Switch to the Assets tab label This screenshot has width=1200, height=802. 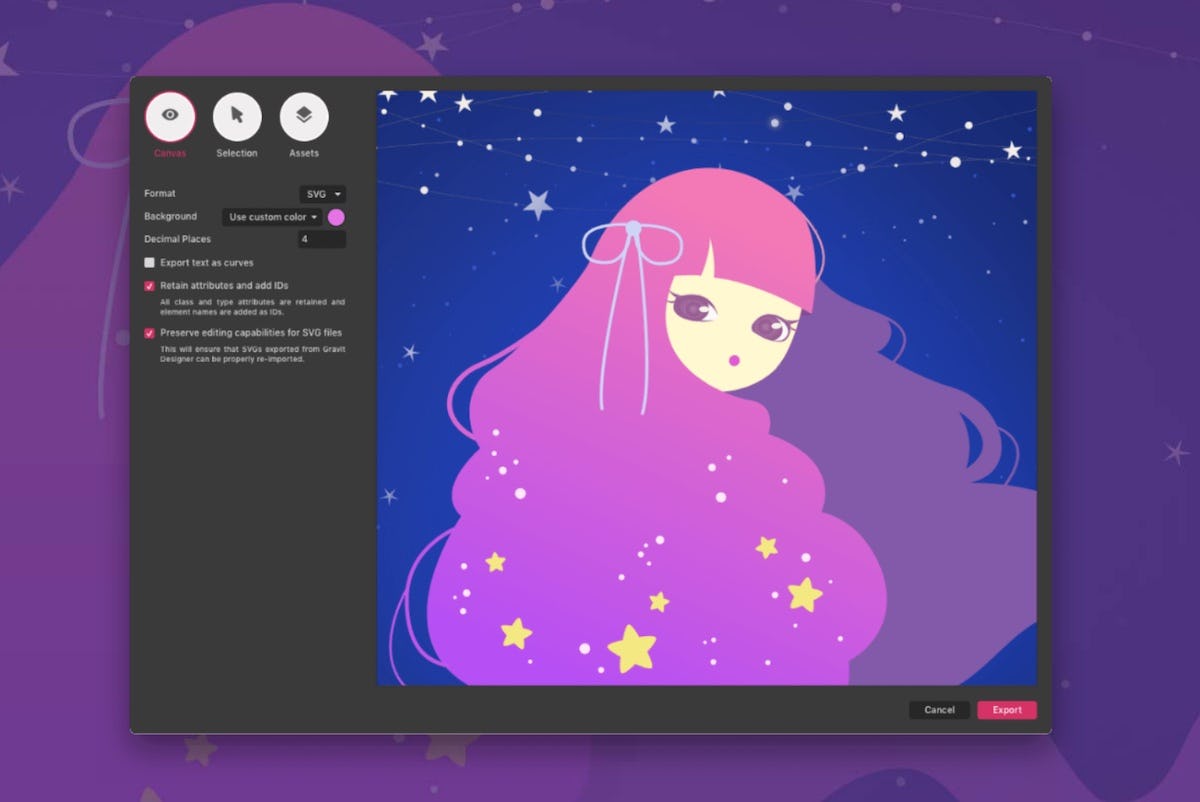pyautogui.click(x=304, y=153)
